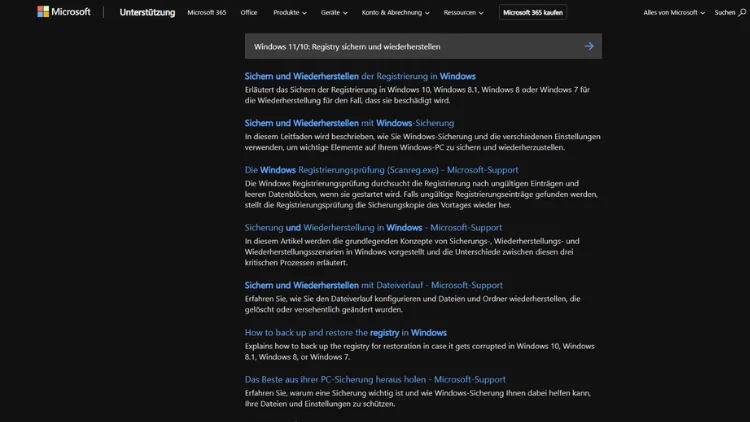This screenshot has width=750, height=422.
Task: Click the Microsoft logo
Action: pos(64,12)
